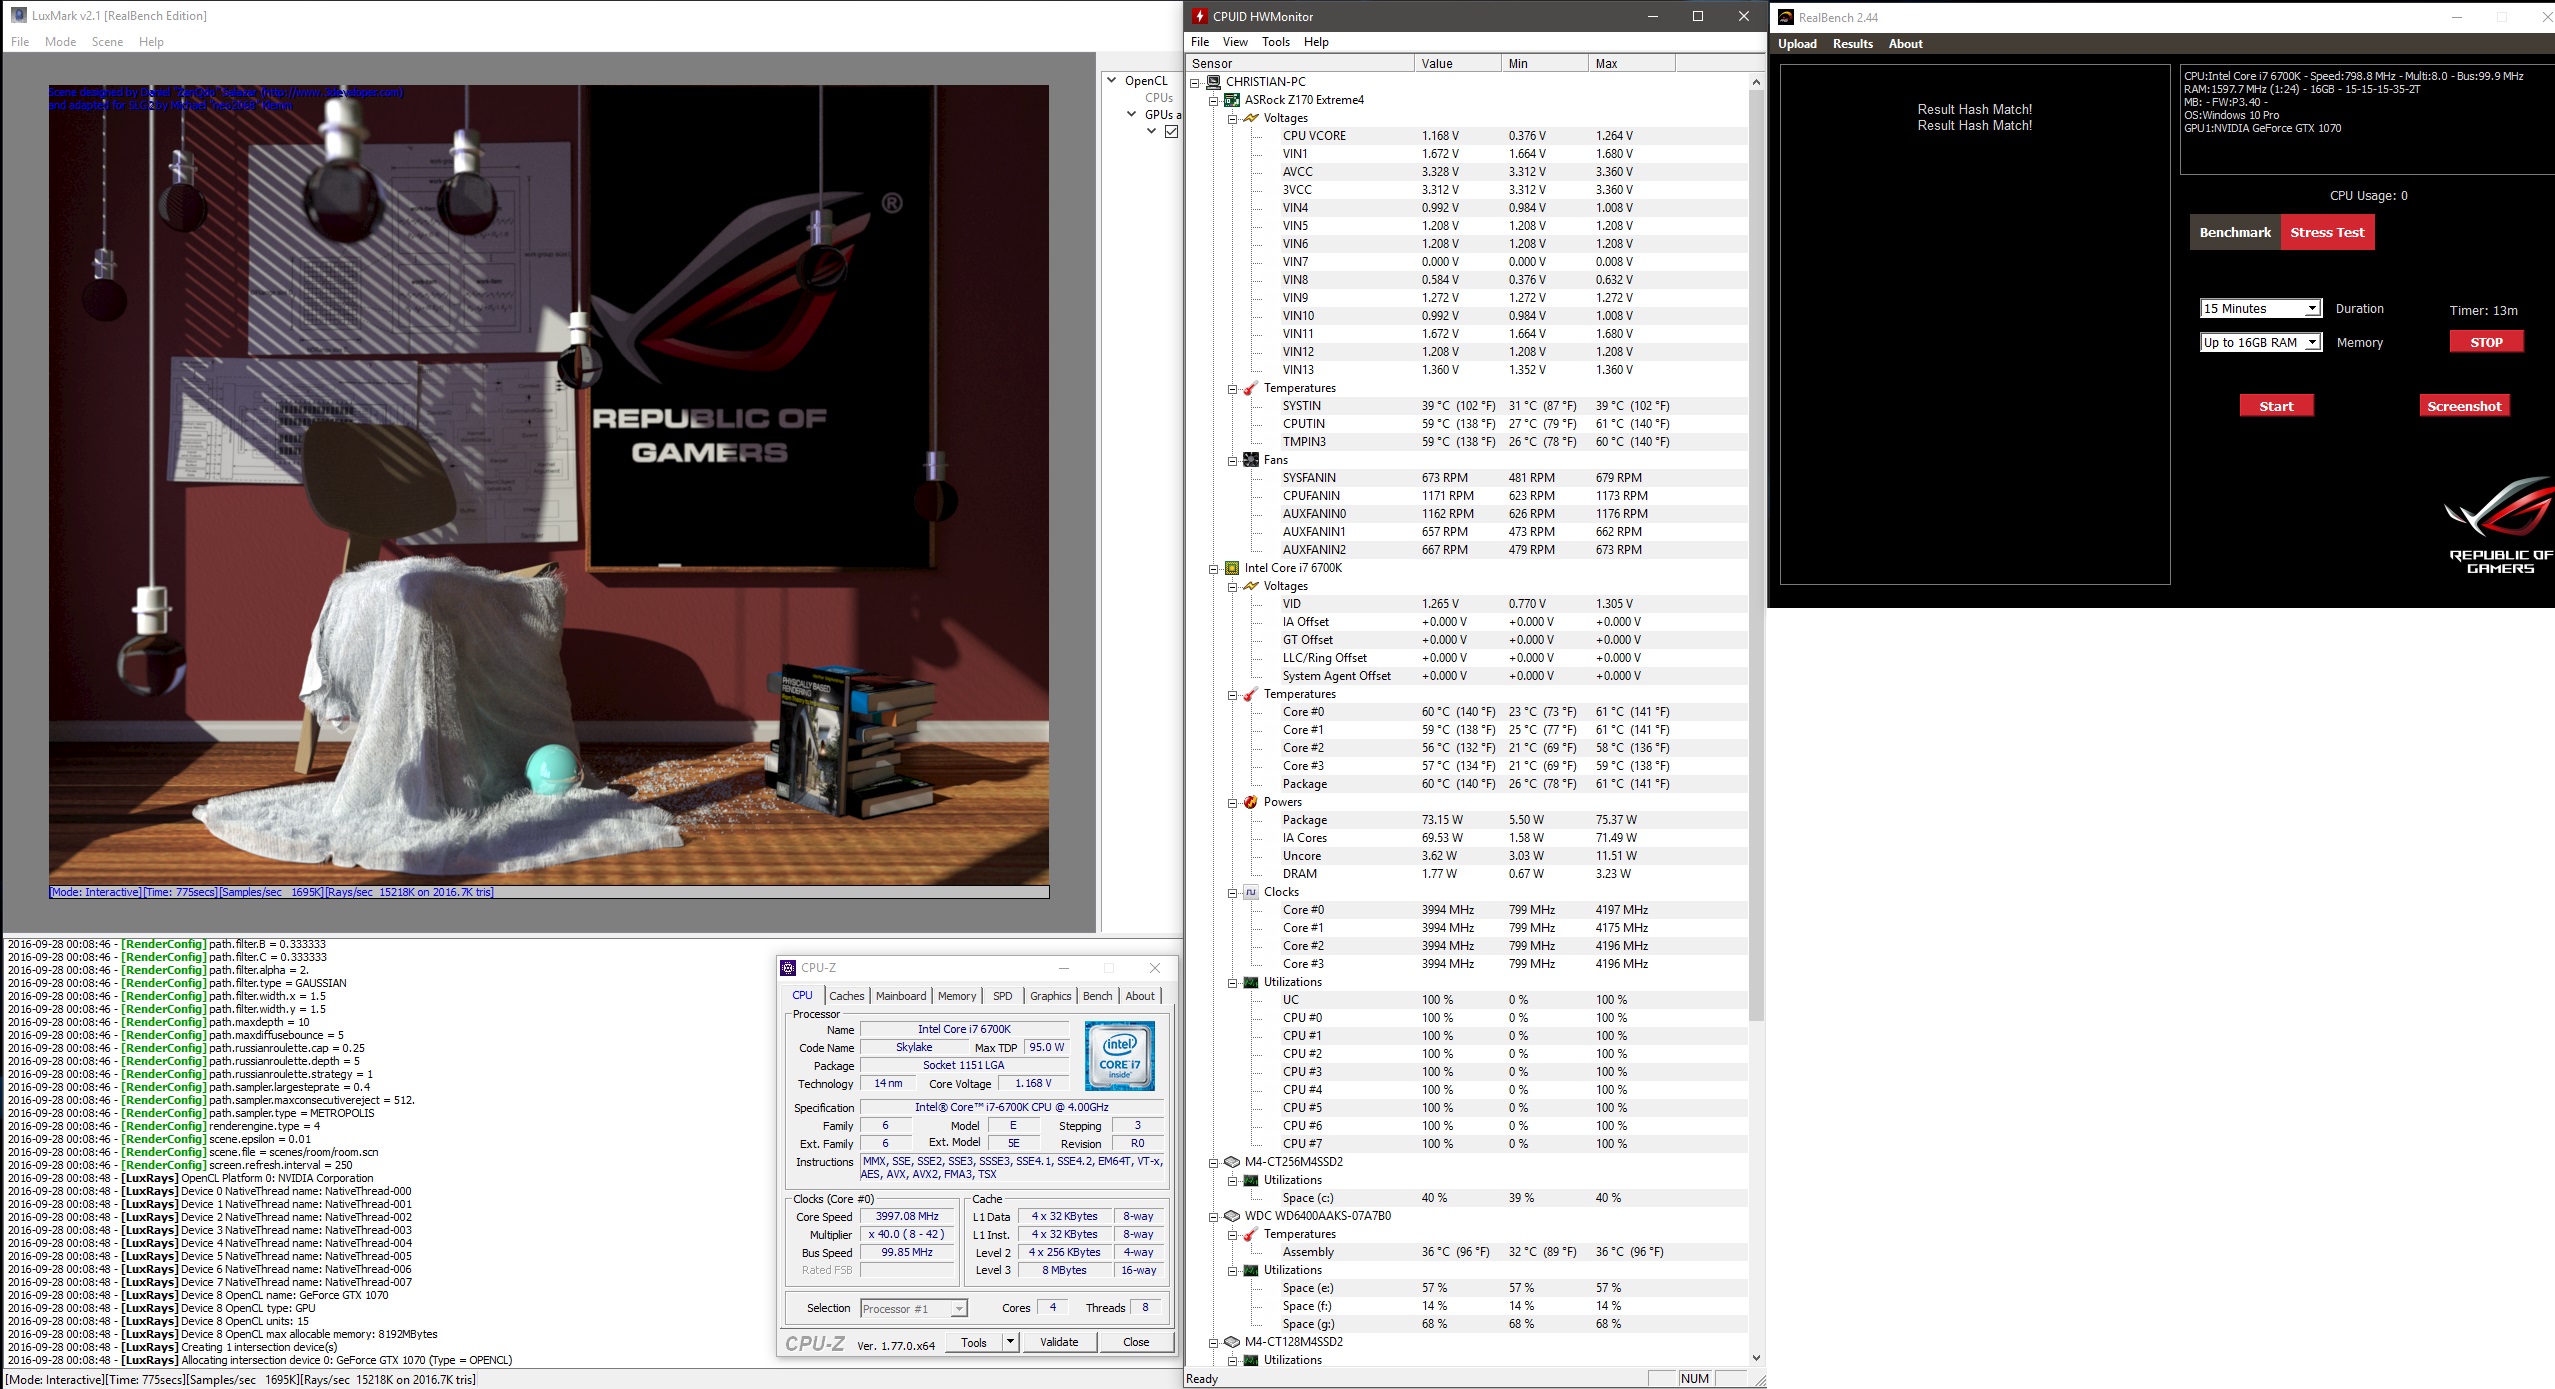The image size is (2555, 1389).
Task: Click the Fans node fan icon
Action: (x=1250, y=460)
